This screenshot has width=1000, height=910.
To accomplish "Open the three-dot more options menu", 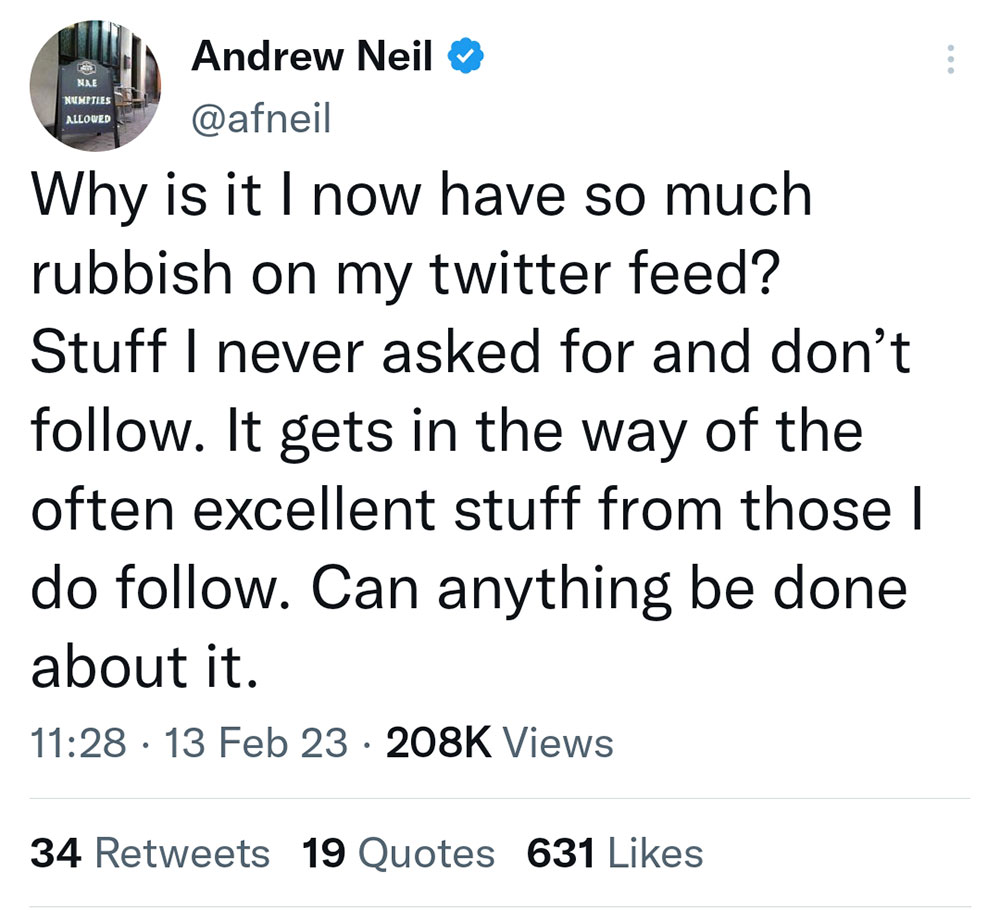I will point(949,62).
